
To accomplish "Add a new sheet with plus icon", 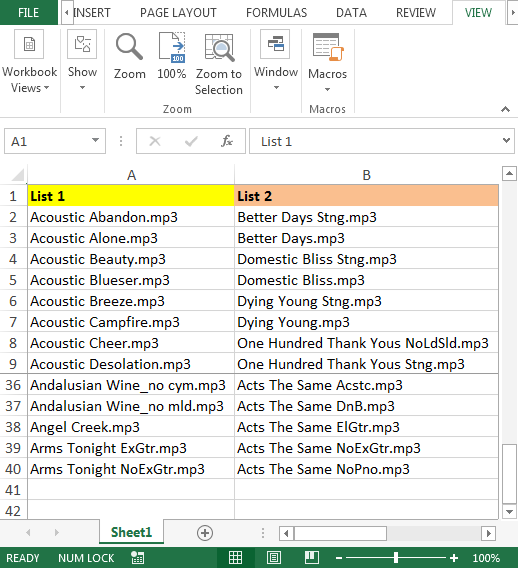I will coord(205,533).
